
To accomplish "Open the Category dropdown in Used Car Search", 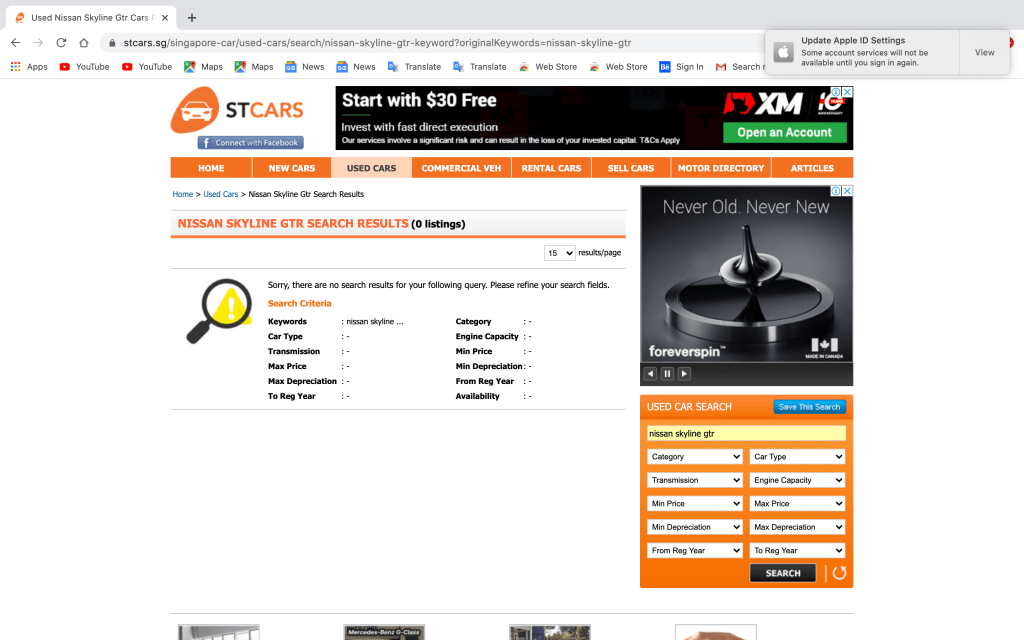I will coord(694,457).
